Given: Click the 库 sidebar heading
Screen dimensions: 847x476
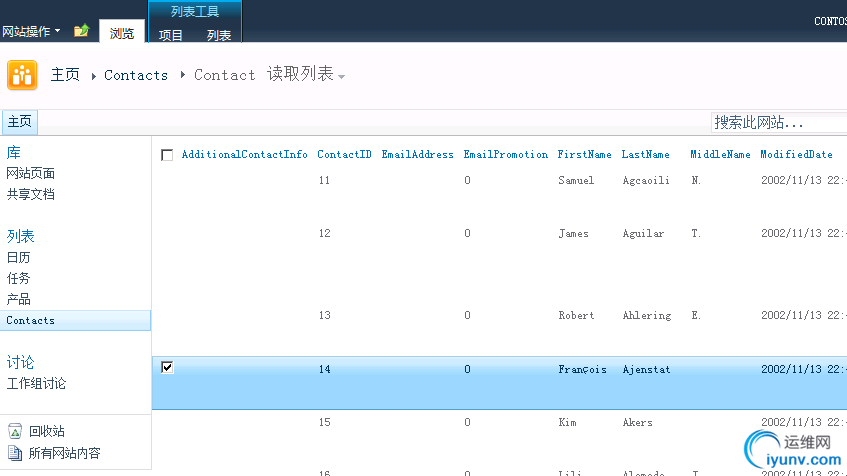Looking at the screenshot, I should pyautogui.click(x=14, y=152).
